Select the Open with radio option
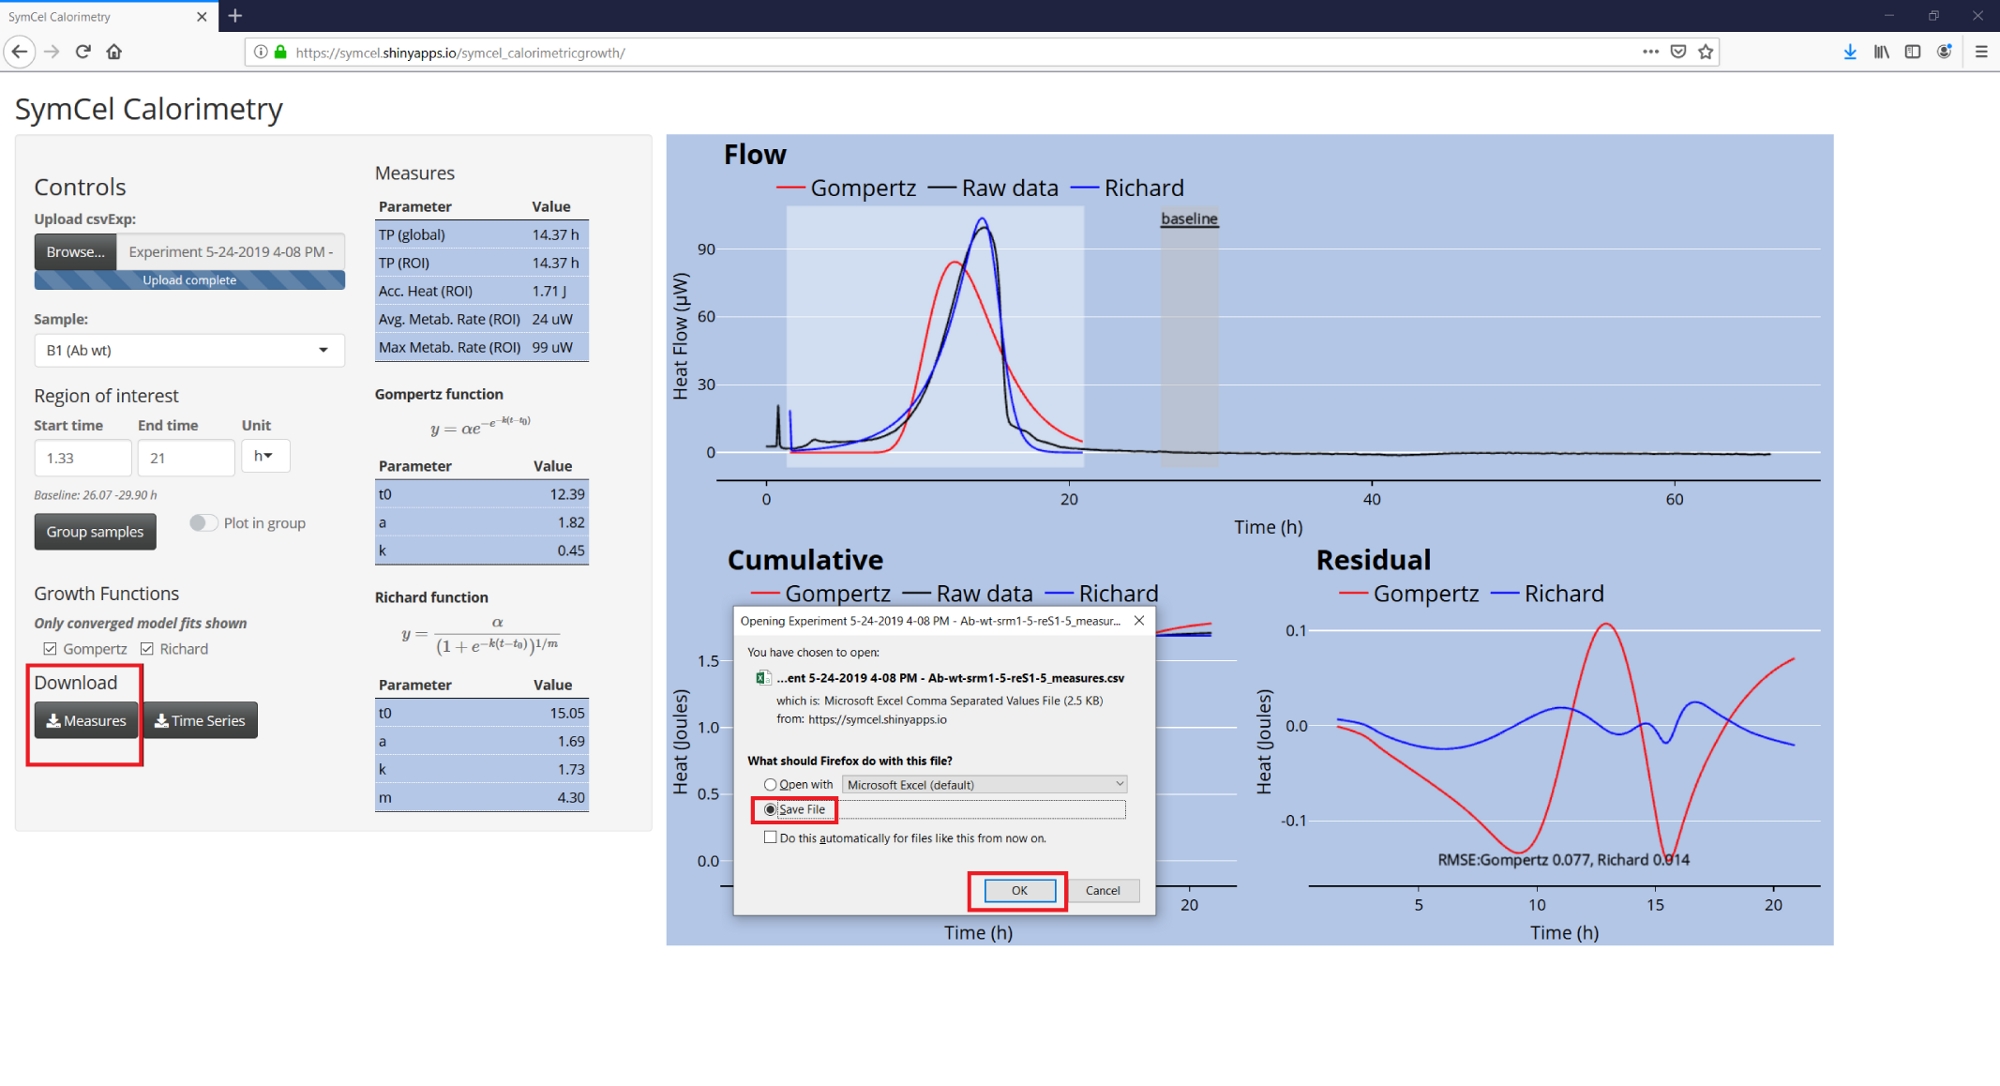The height and width of the screenshot is (1086, 2000). pyautogui.click(x=770, y=785)
